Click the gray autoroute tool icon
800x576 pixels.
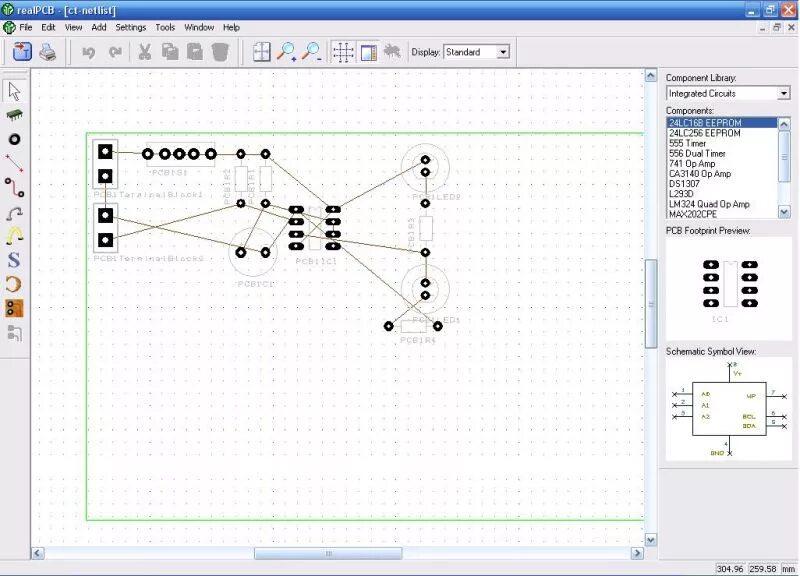(x=14, y=333)
